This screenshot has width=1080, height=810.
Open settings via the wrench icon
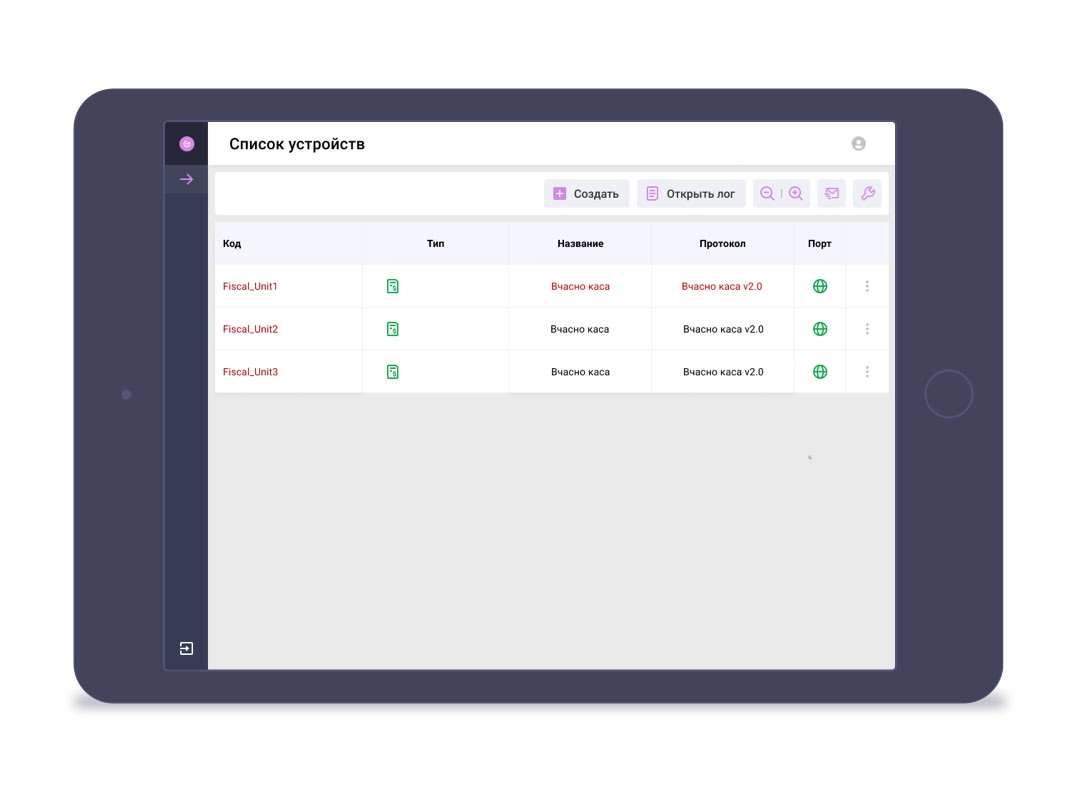point(867,194)
